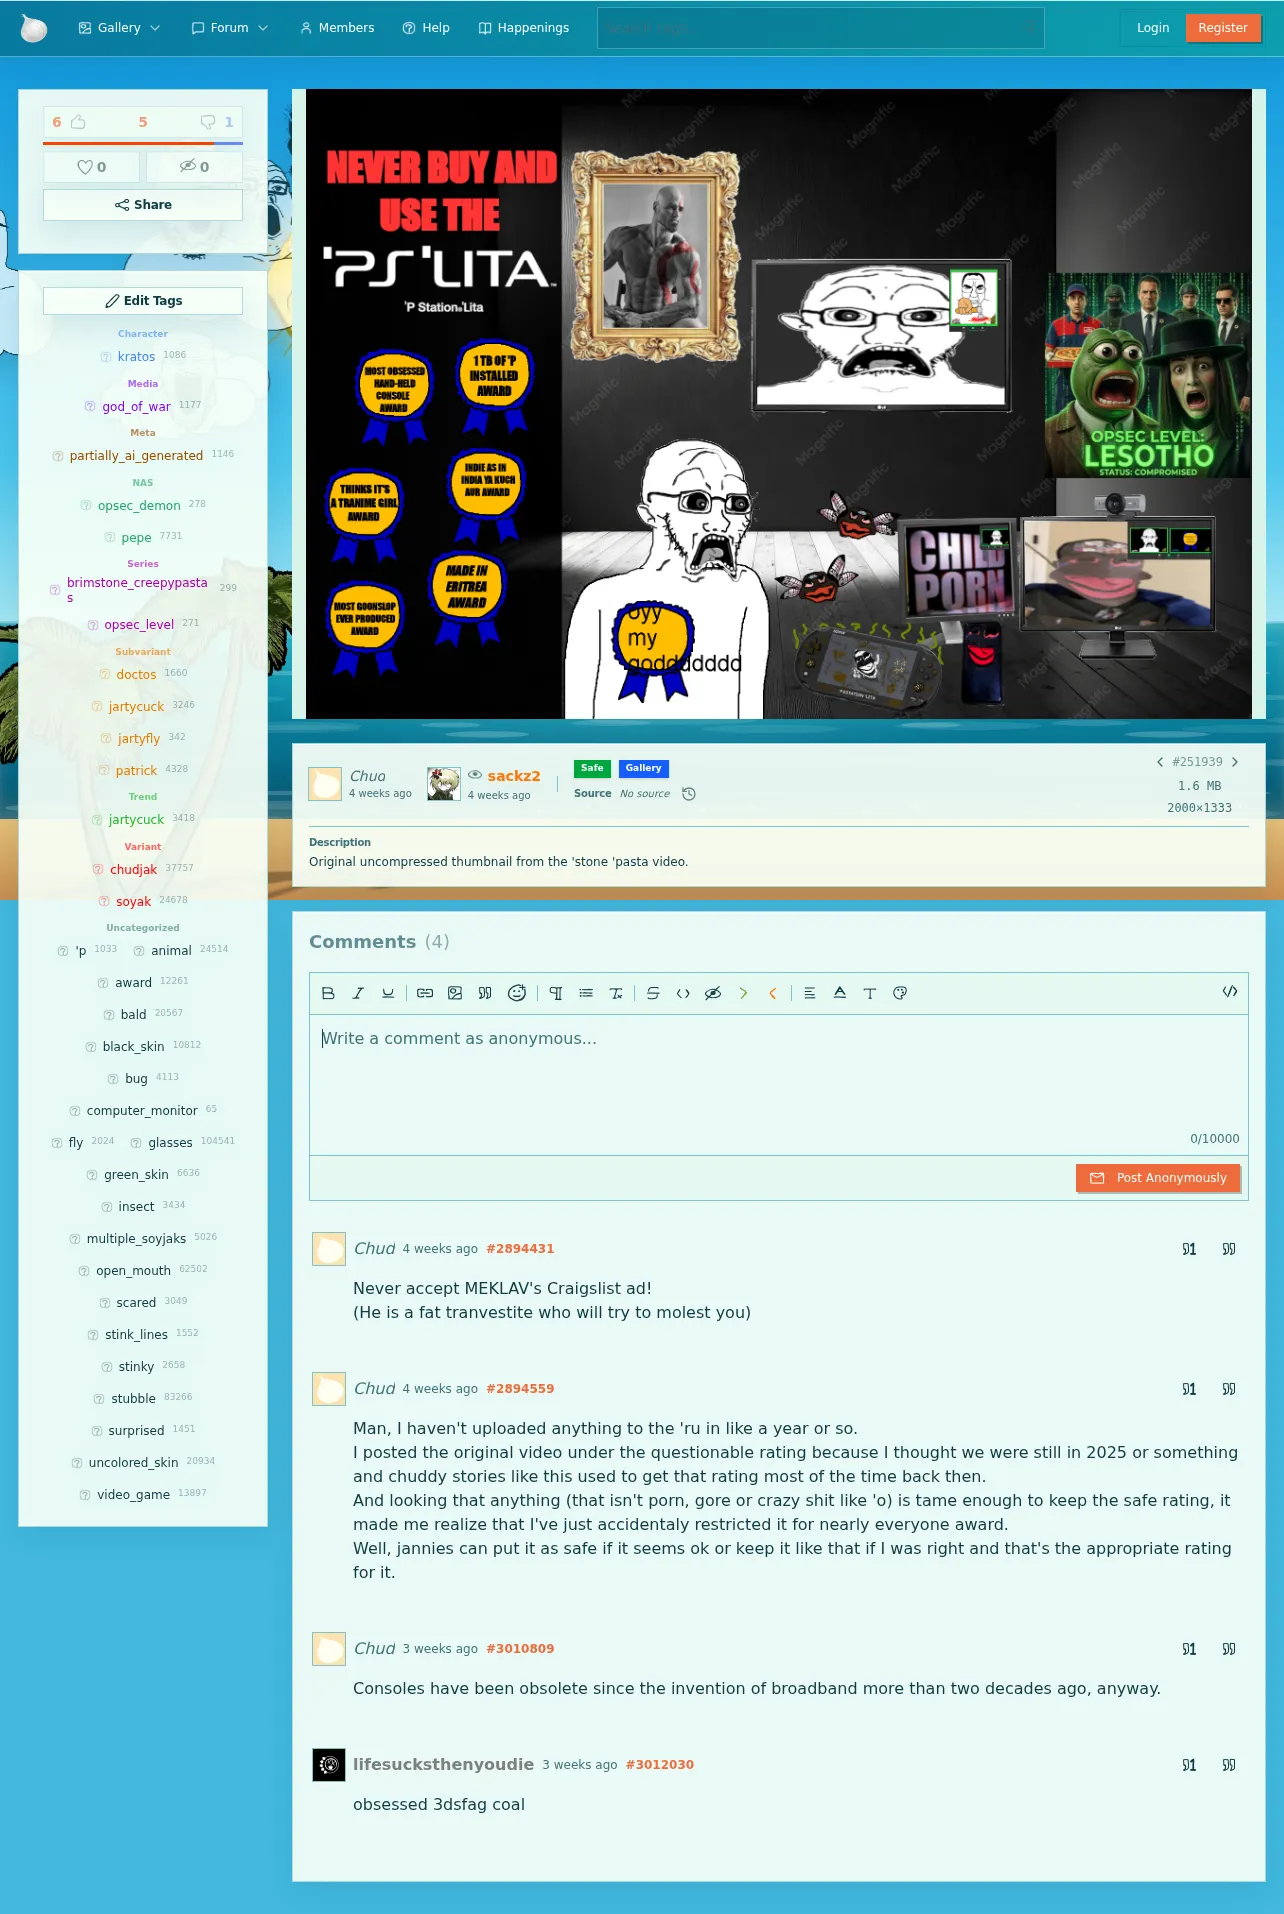Open the Members page
This screenshot has width=1284, height=1914.
click(x=337, y=28)
